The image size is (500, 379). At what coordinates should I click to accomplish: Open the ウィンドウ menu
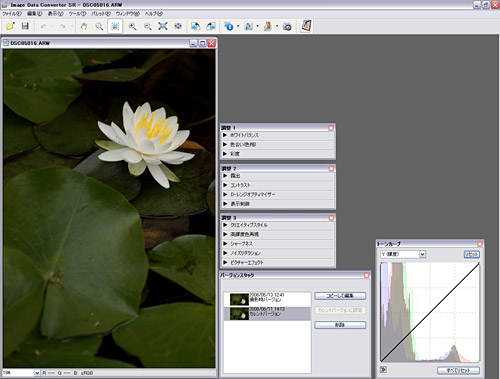[127, 14]
